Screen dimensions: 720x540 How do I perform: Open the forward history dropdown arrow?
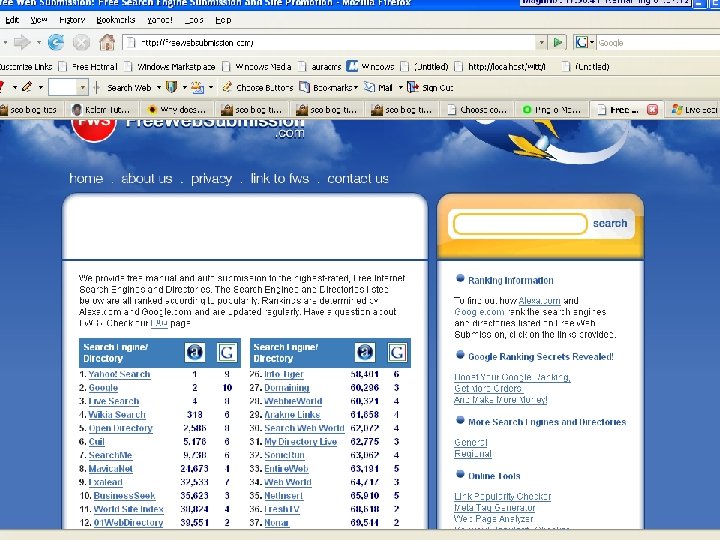[39, 43]
